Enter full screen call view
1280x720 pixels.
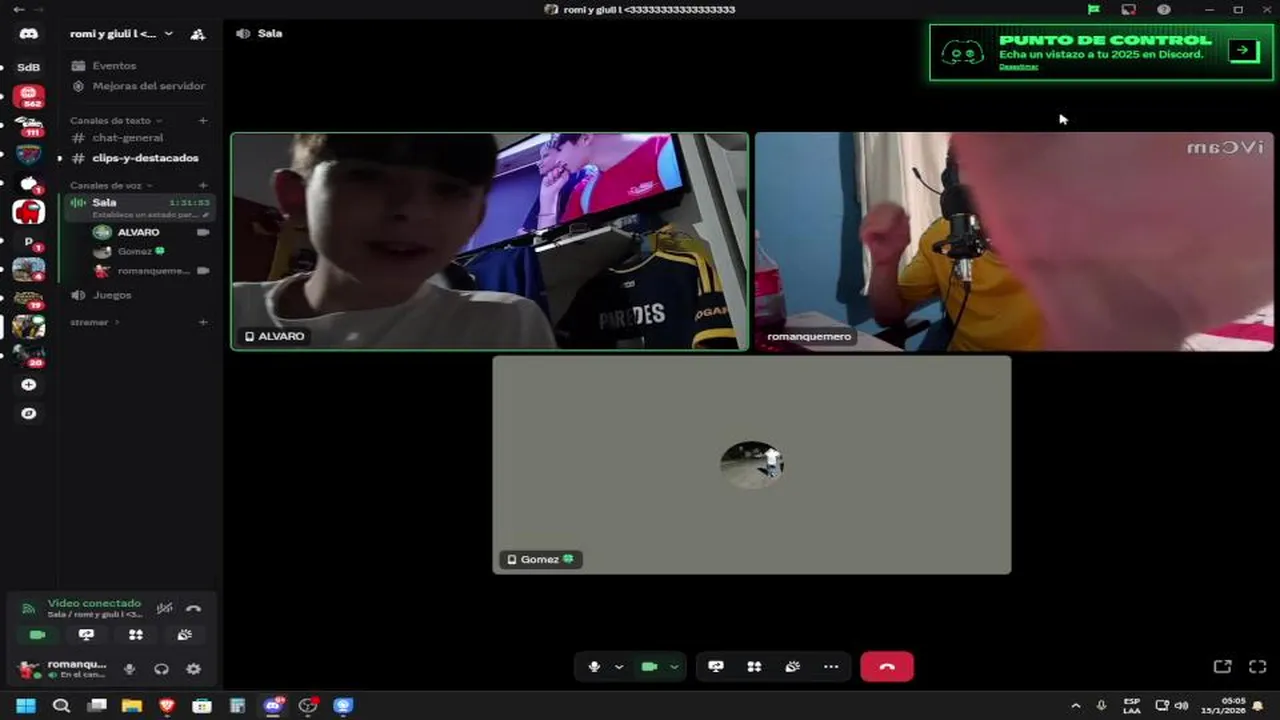pos(1258,667)
